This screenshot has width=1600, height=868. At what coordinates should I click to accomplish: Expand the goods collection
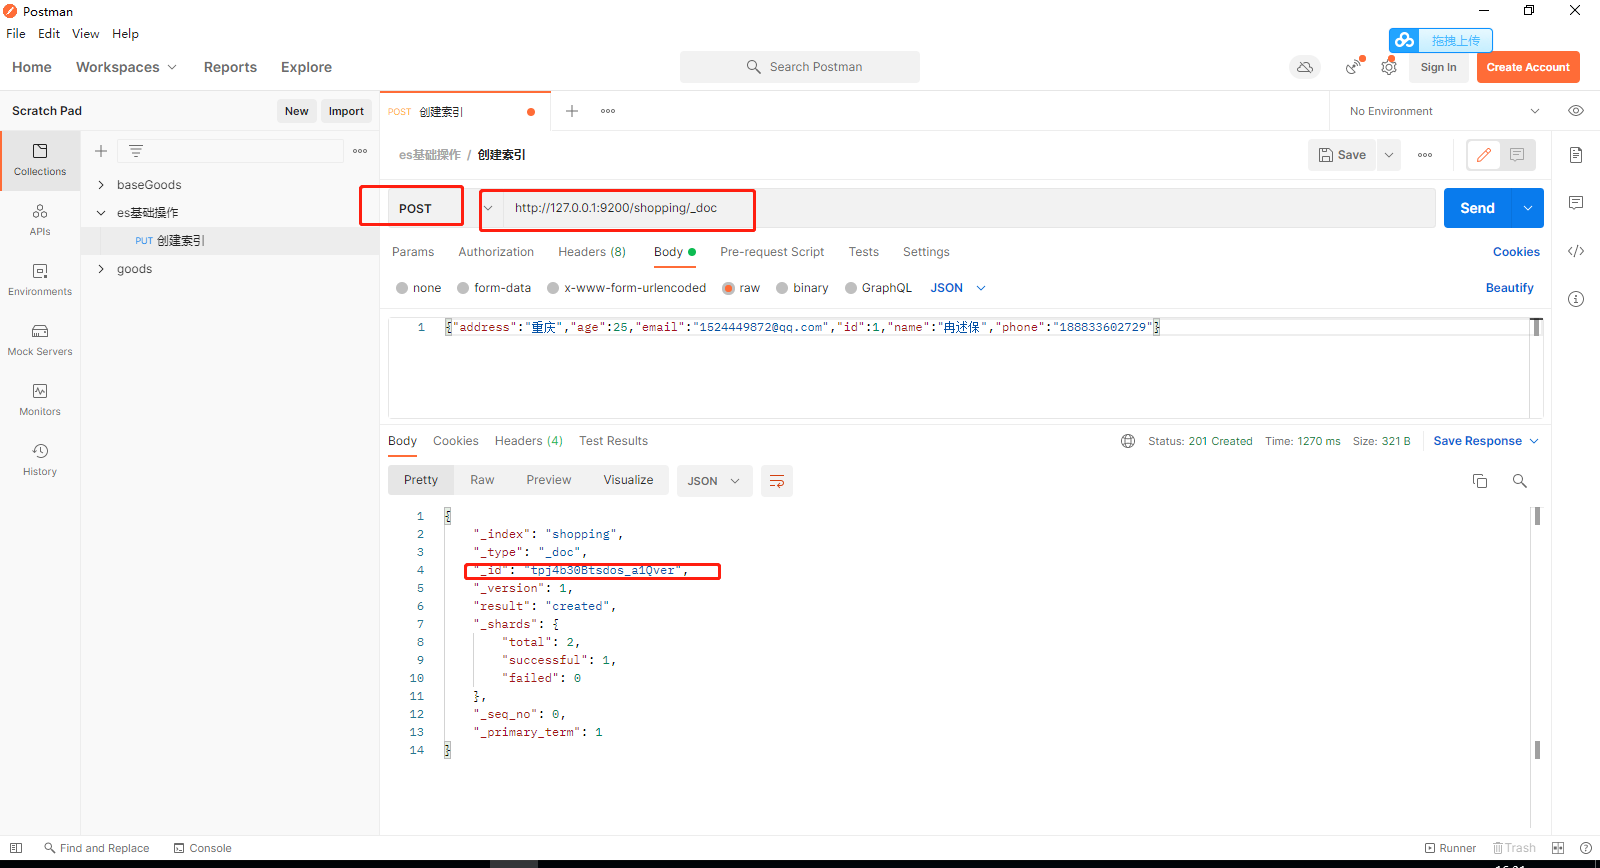click(x=101, y=269)
